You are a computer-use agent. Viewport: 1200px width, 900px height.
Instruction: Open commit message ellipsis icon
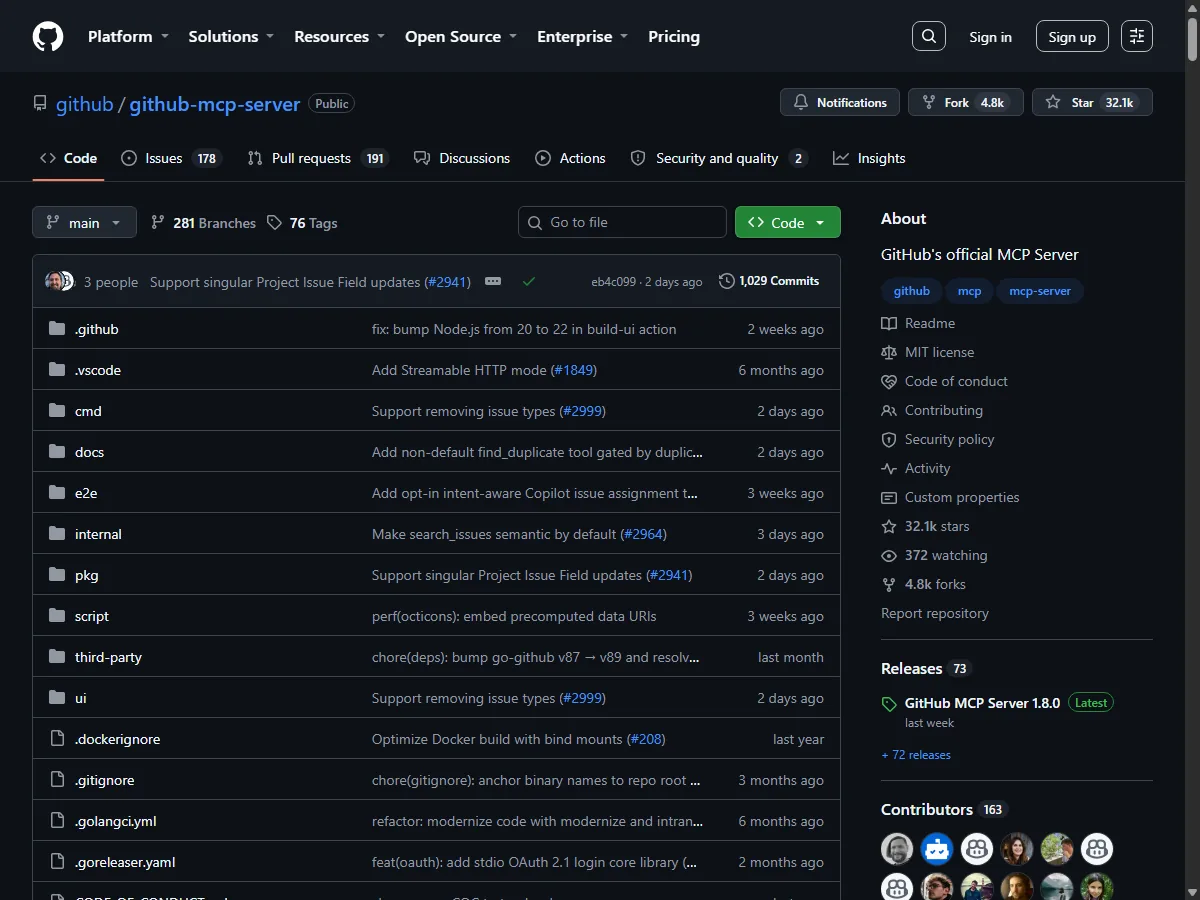pos(493,282)
